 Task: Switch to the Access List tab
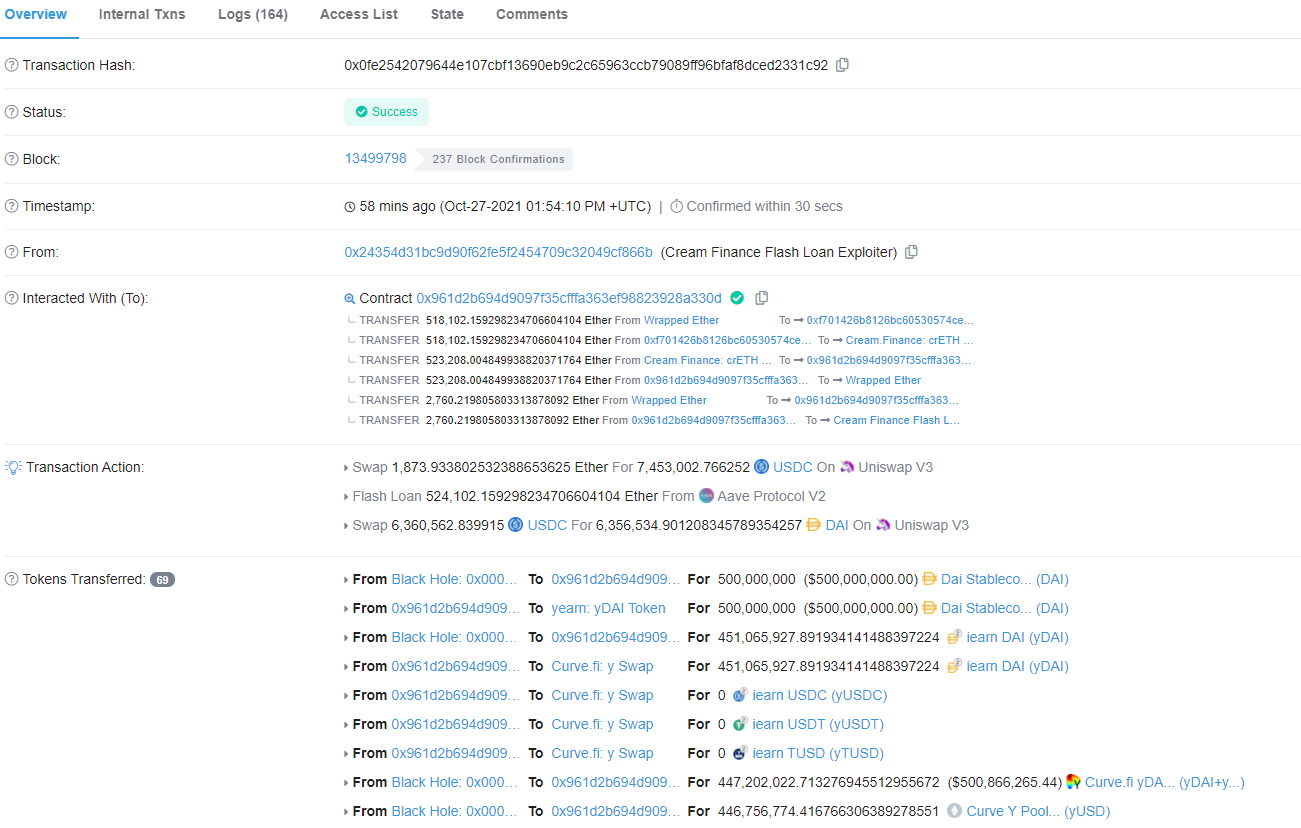pyautogui.click(x=359, y=15)
